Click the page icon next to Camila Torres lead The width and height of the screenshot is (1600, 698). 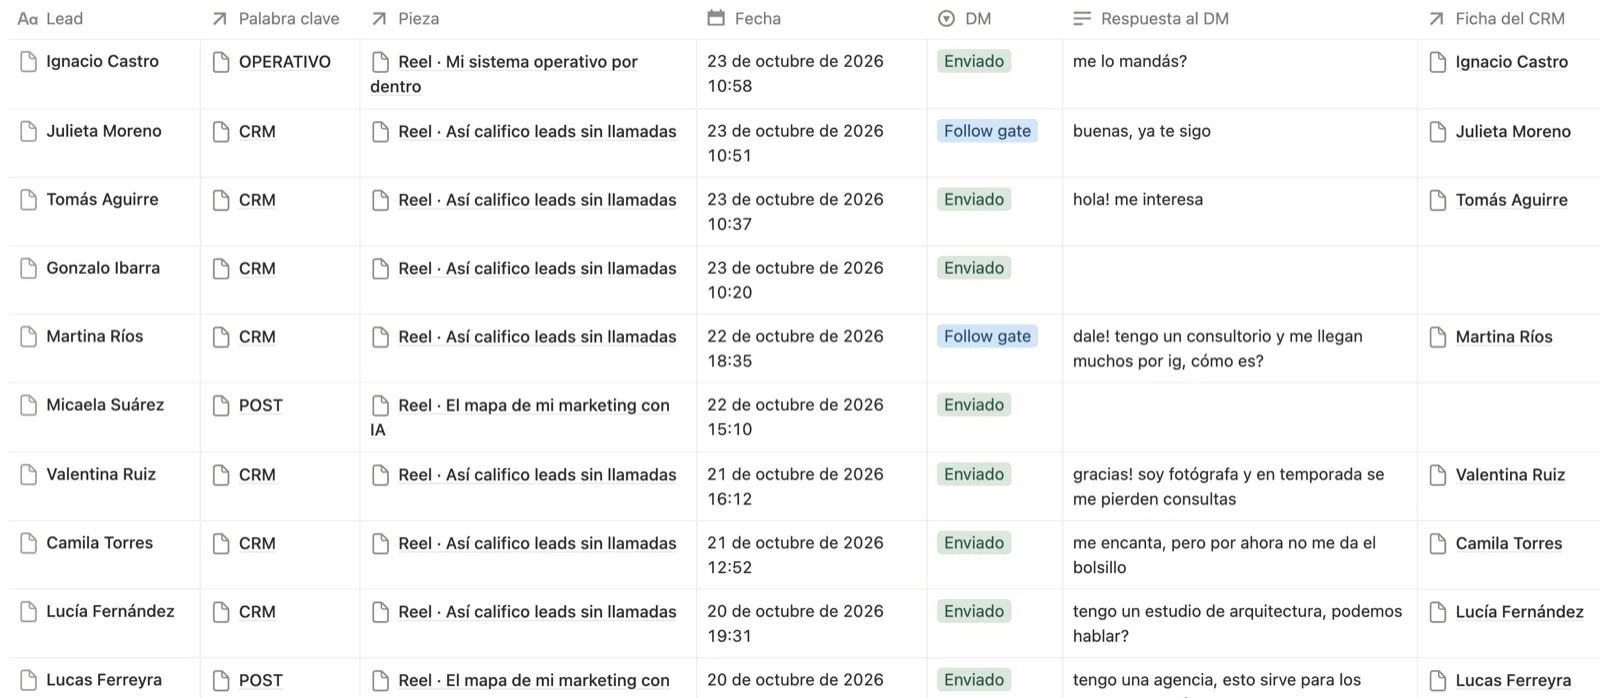point(28,543)
